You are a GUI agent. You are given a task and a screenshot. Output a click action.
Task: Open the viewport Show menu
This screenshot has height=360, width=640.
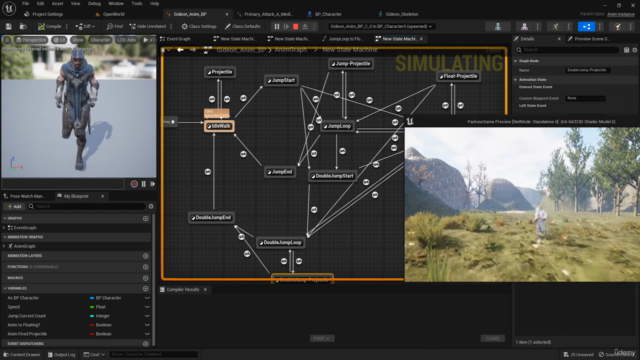pyautogui.click(x=78, y=40)
